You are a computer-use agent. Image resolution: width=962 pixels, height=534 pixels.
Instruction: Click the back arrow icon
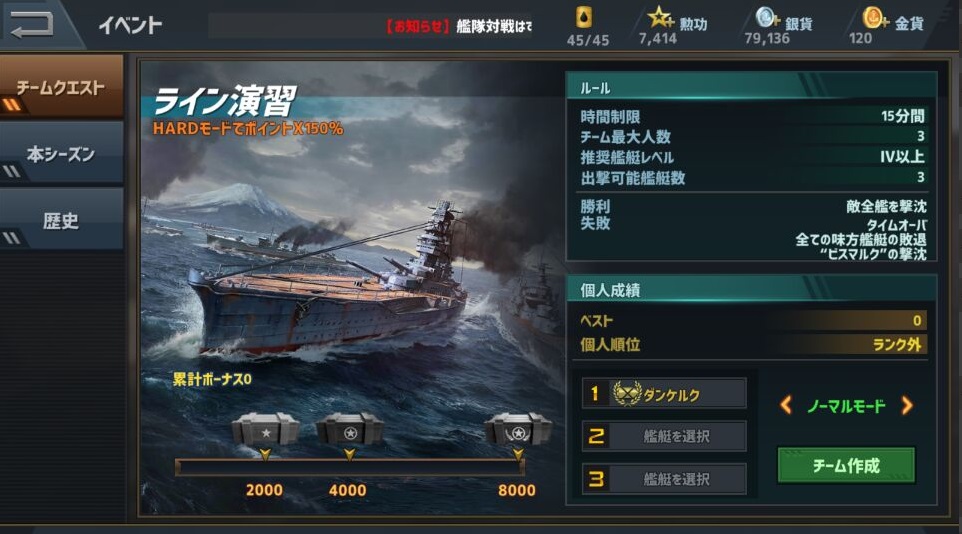tap(31, 23)
